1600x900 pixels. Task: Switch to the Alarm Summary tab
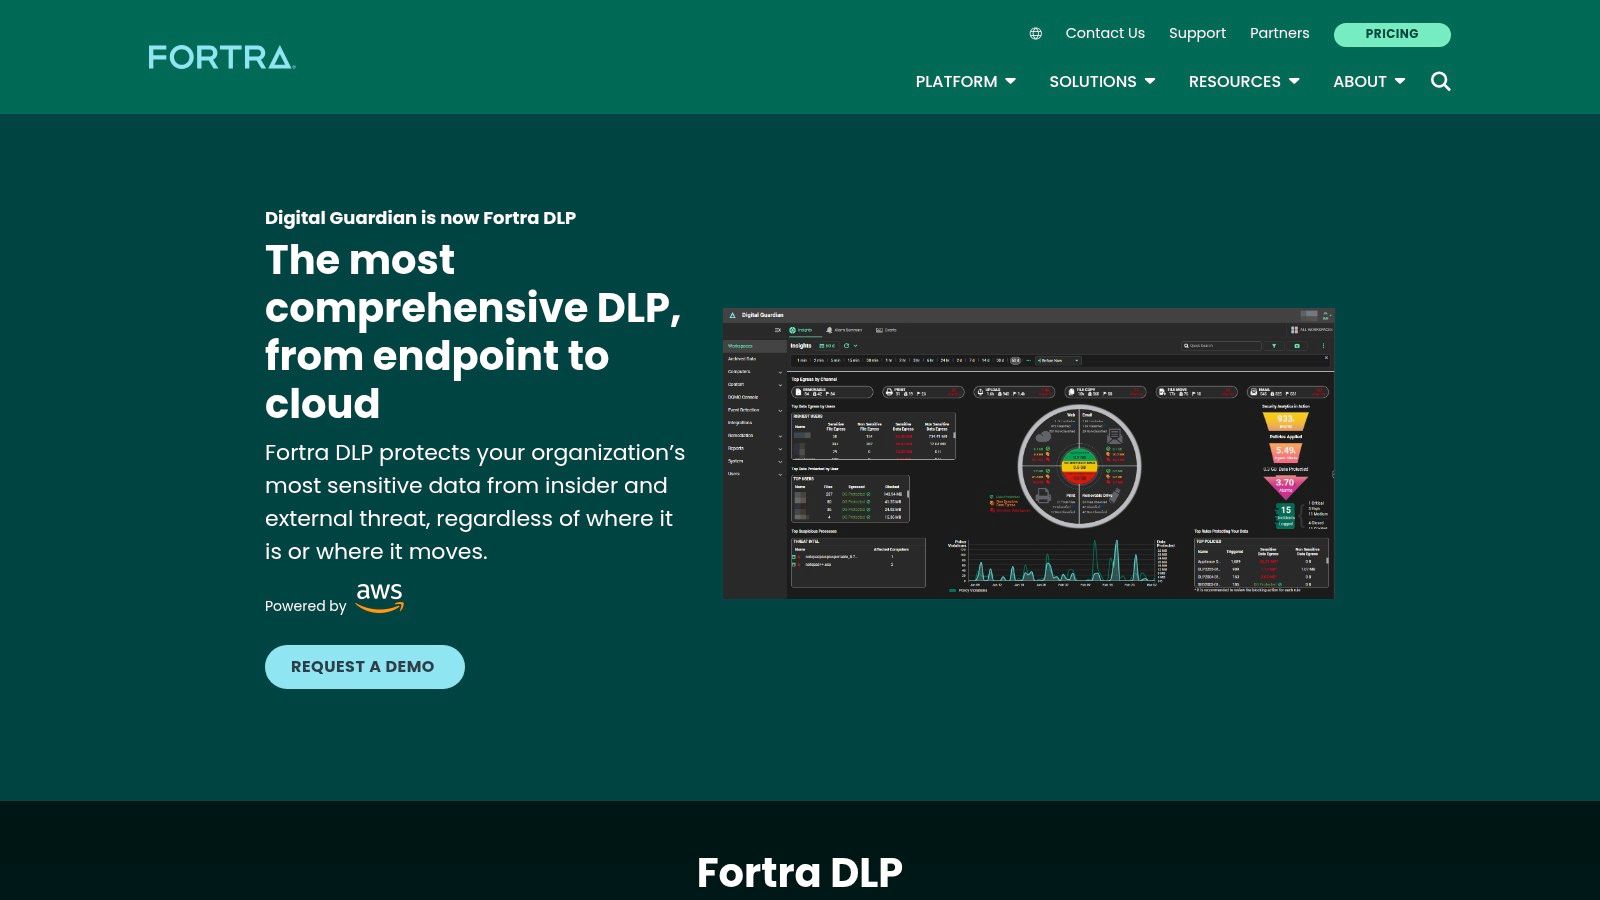(x=847, y=330)
